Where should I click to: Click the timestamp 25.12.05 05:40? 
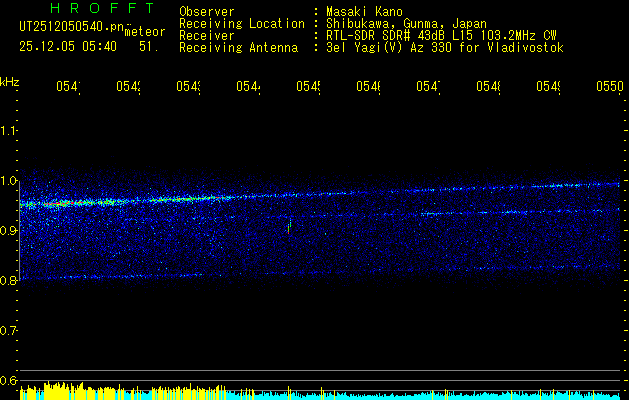pyautogui.click(x=68, y=47)
